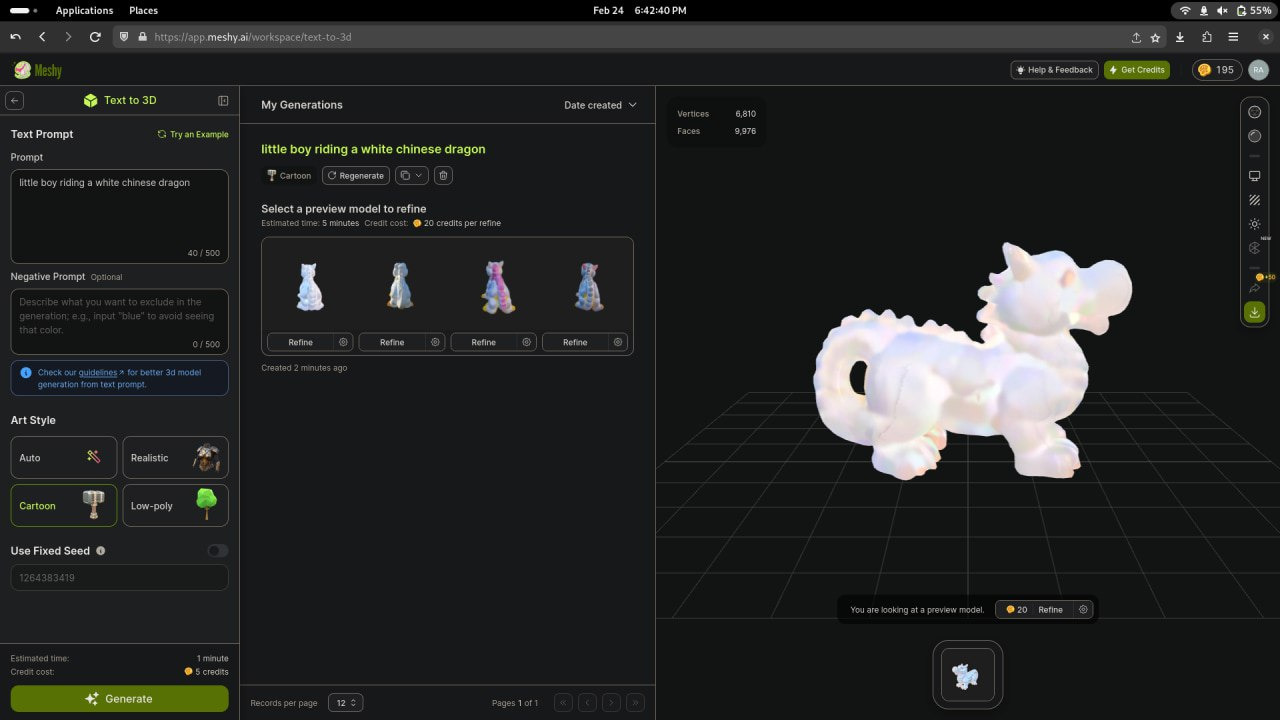Refine the fourth preview model
Screen dimensions: 1280x720
tap(575, 342)
